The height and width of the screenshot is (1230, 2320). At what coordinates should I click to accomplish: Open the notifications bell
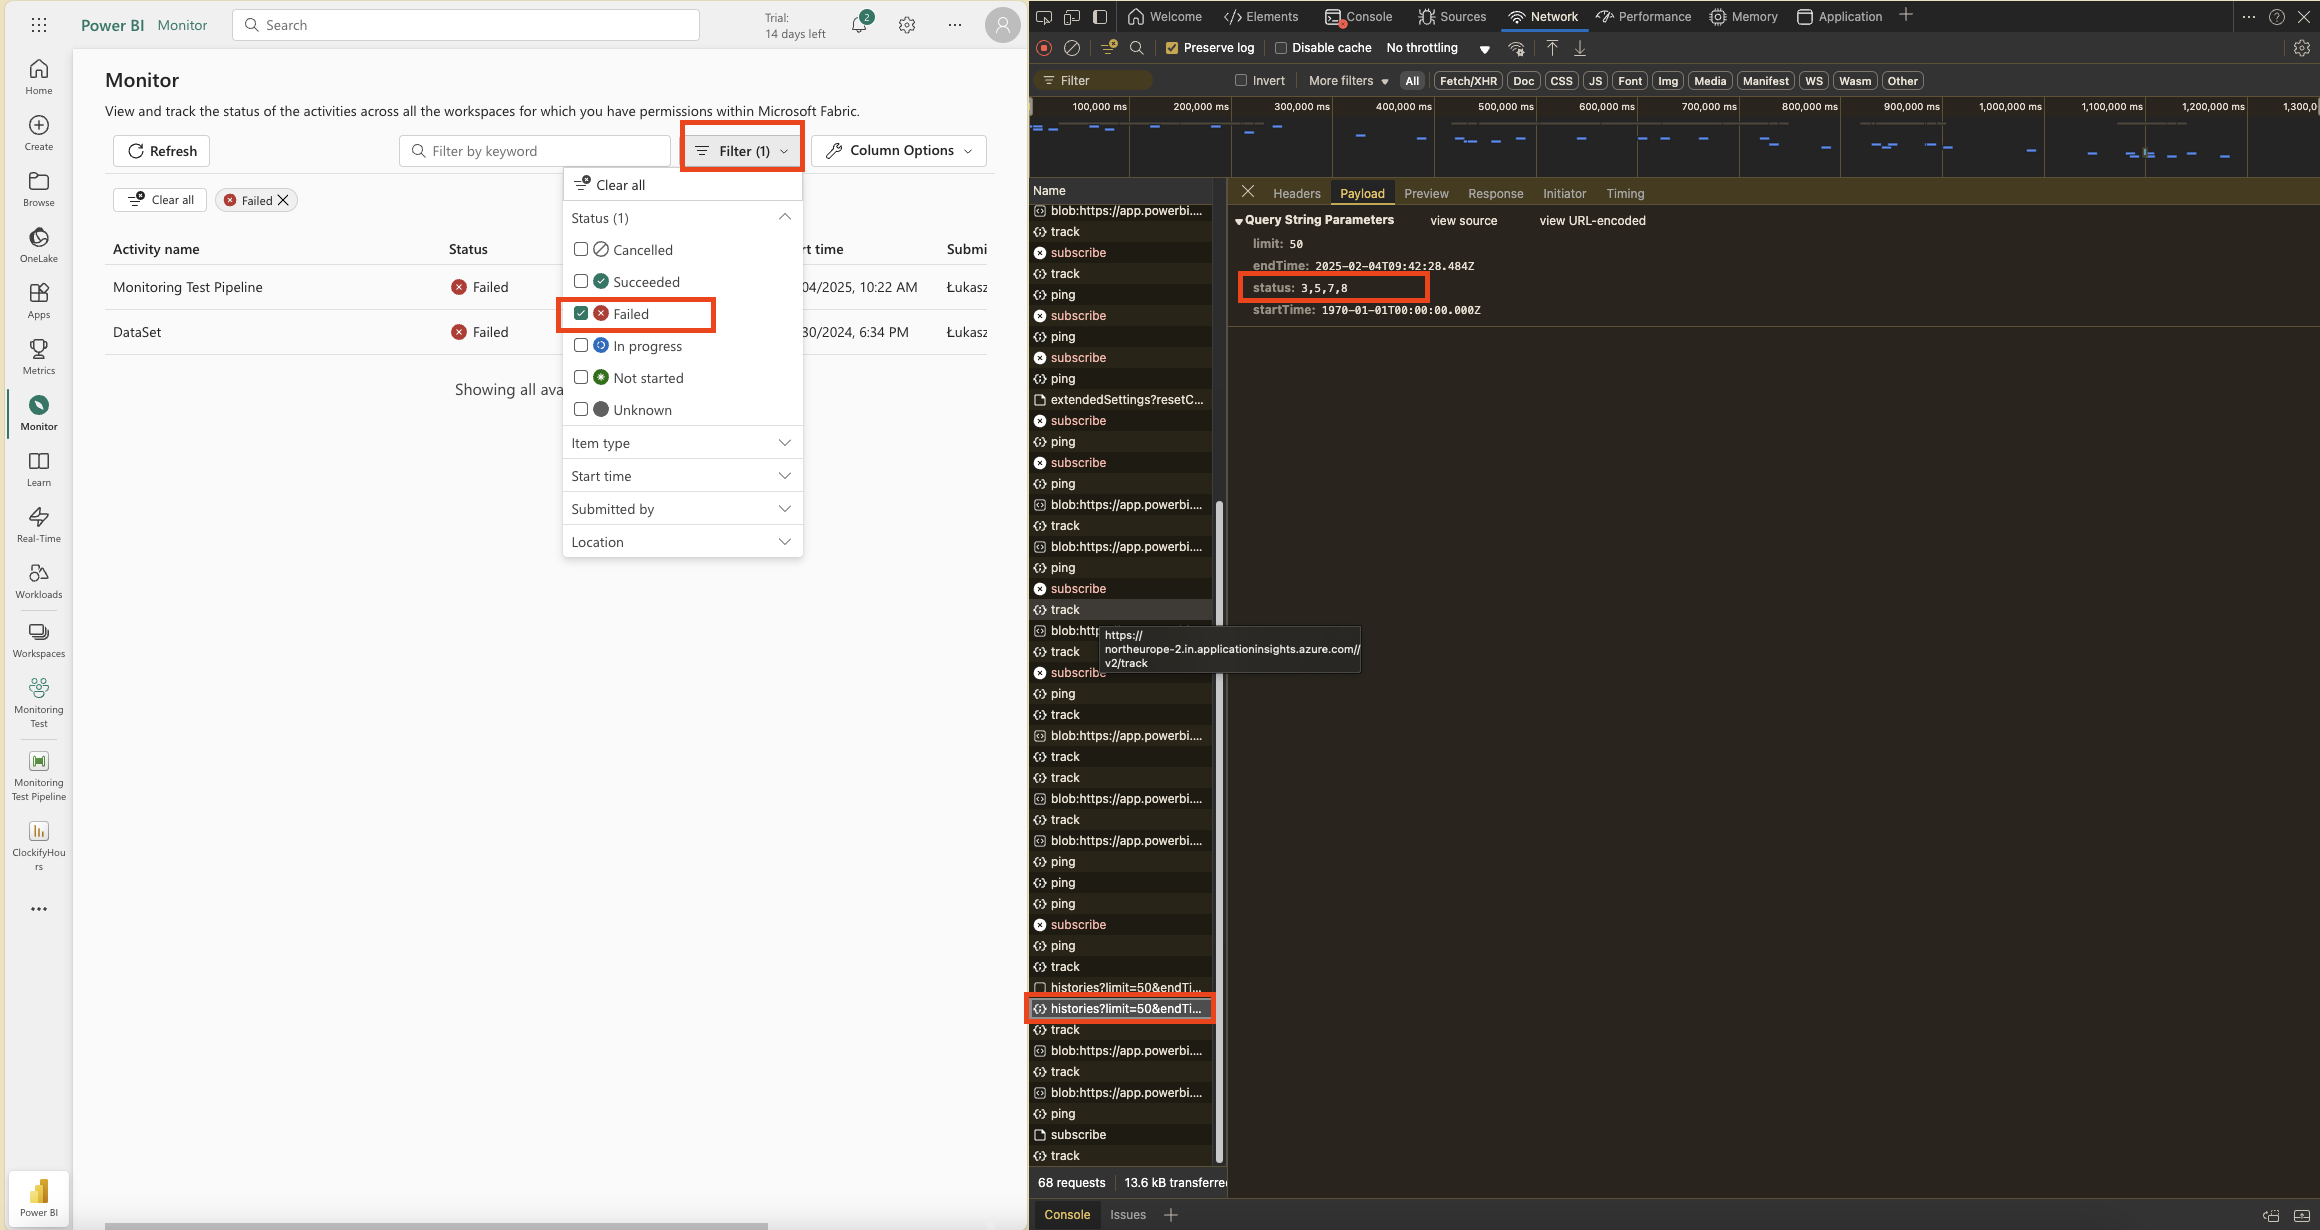click(859, 25)
